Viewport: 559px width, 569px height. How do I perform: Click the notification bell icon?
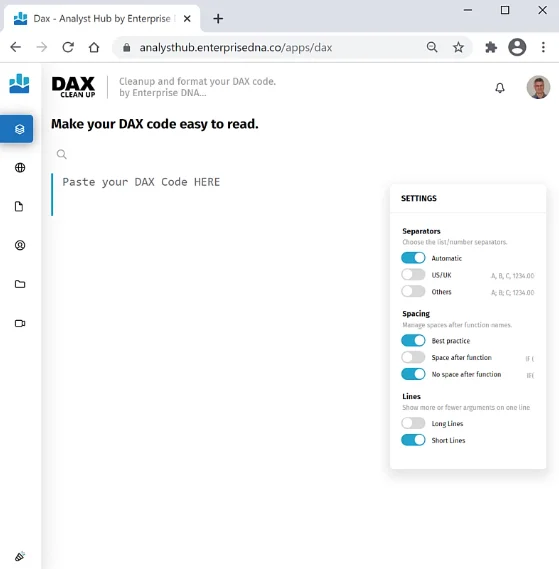(500, 88)
